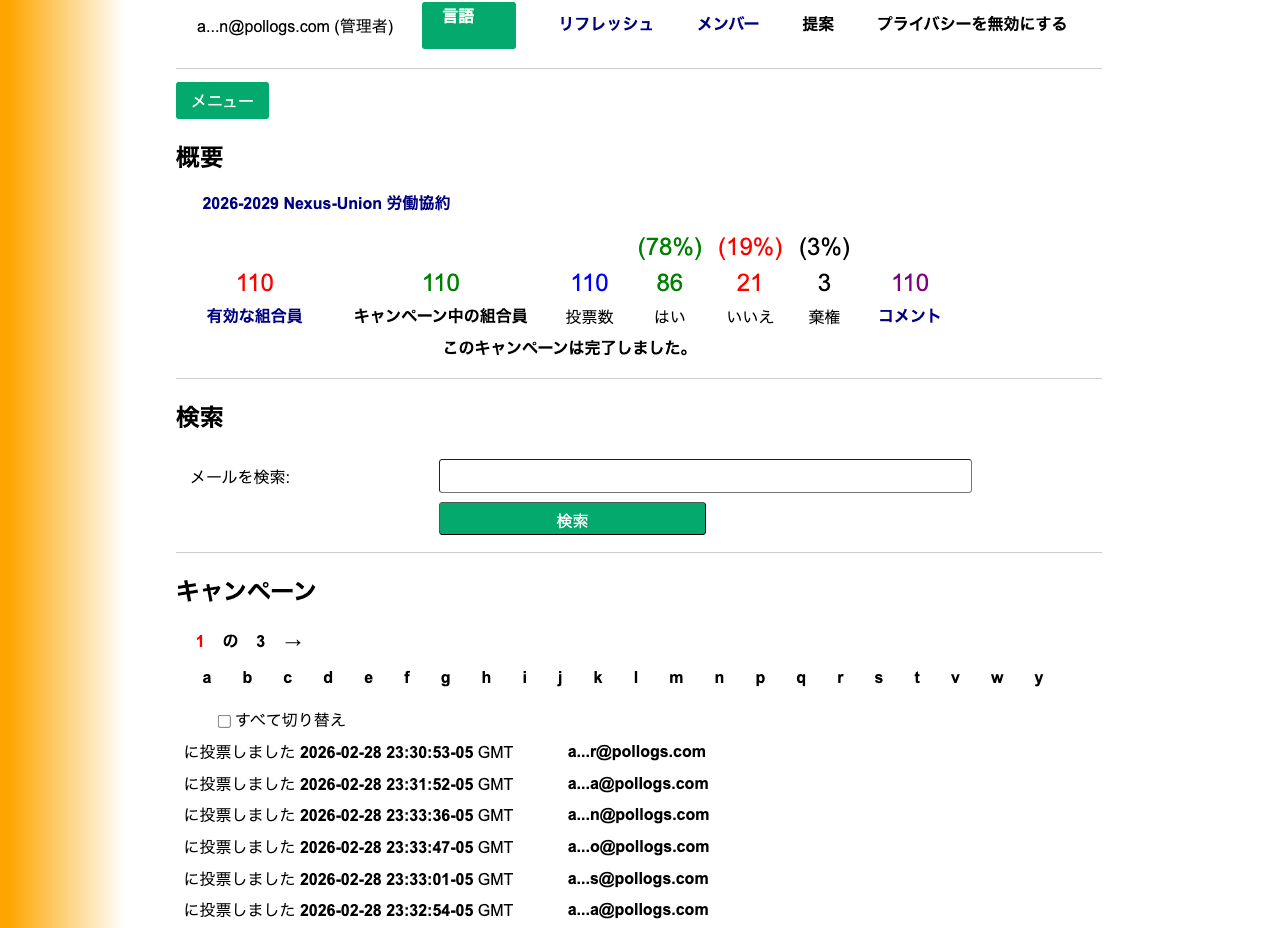Screen dimensions: 1278x928
Task: Filter members by letter y
Action: (1038, 678)
